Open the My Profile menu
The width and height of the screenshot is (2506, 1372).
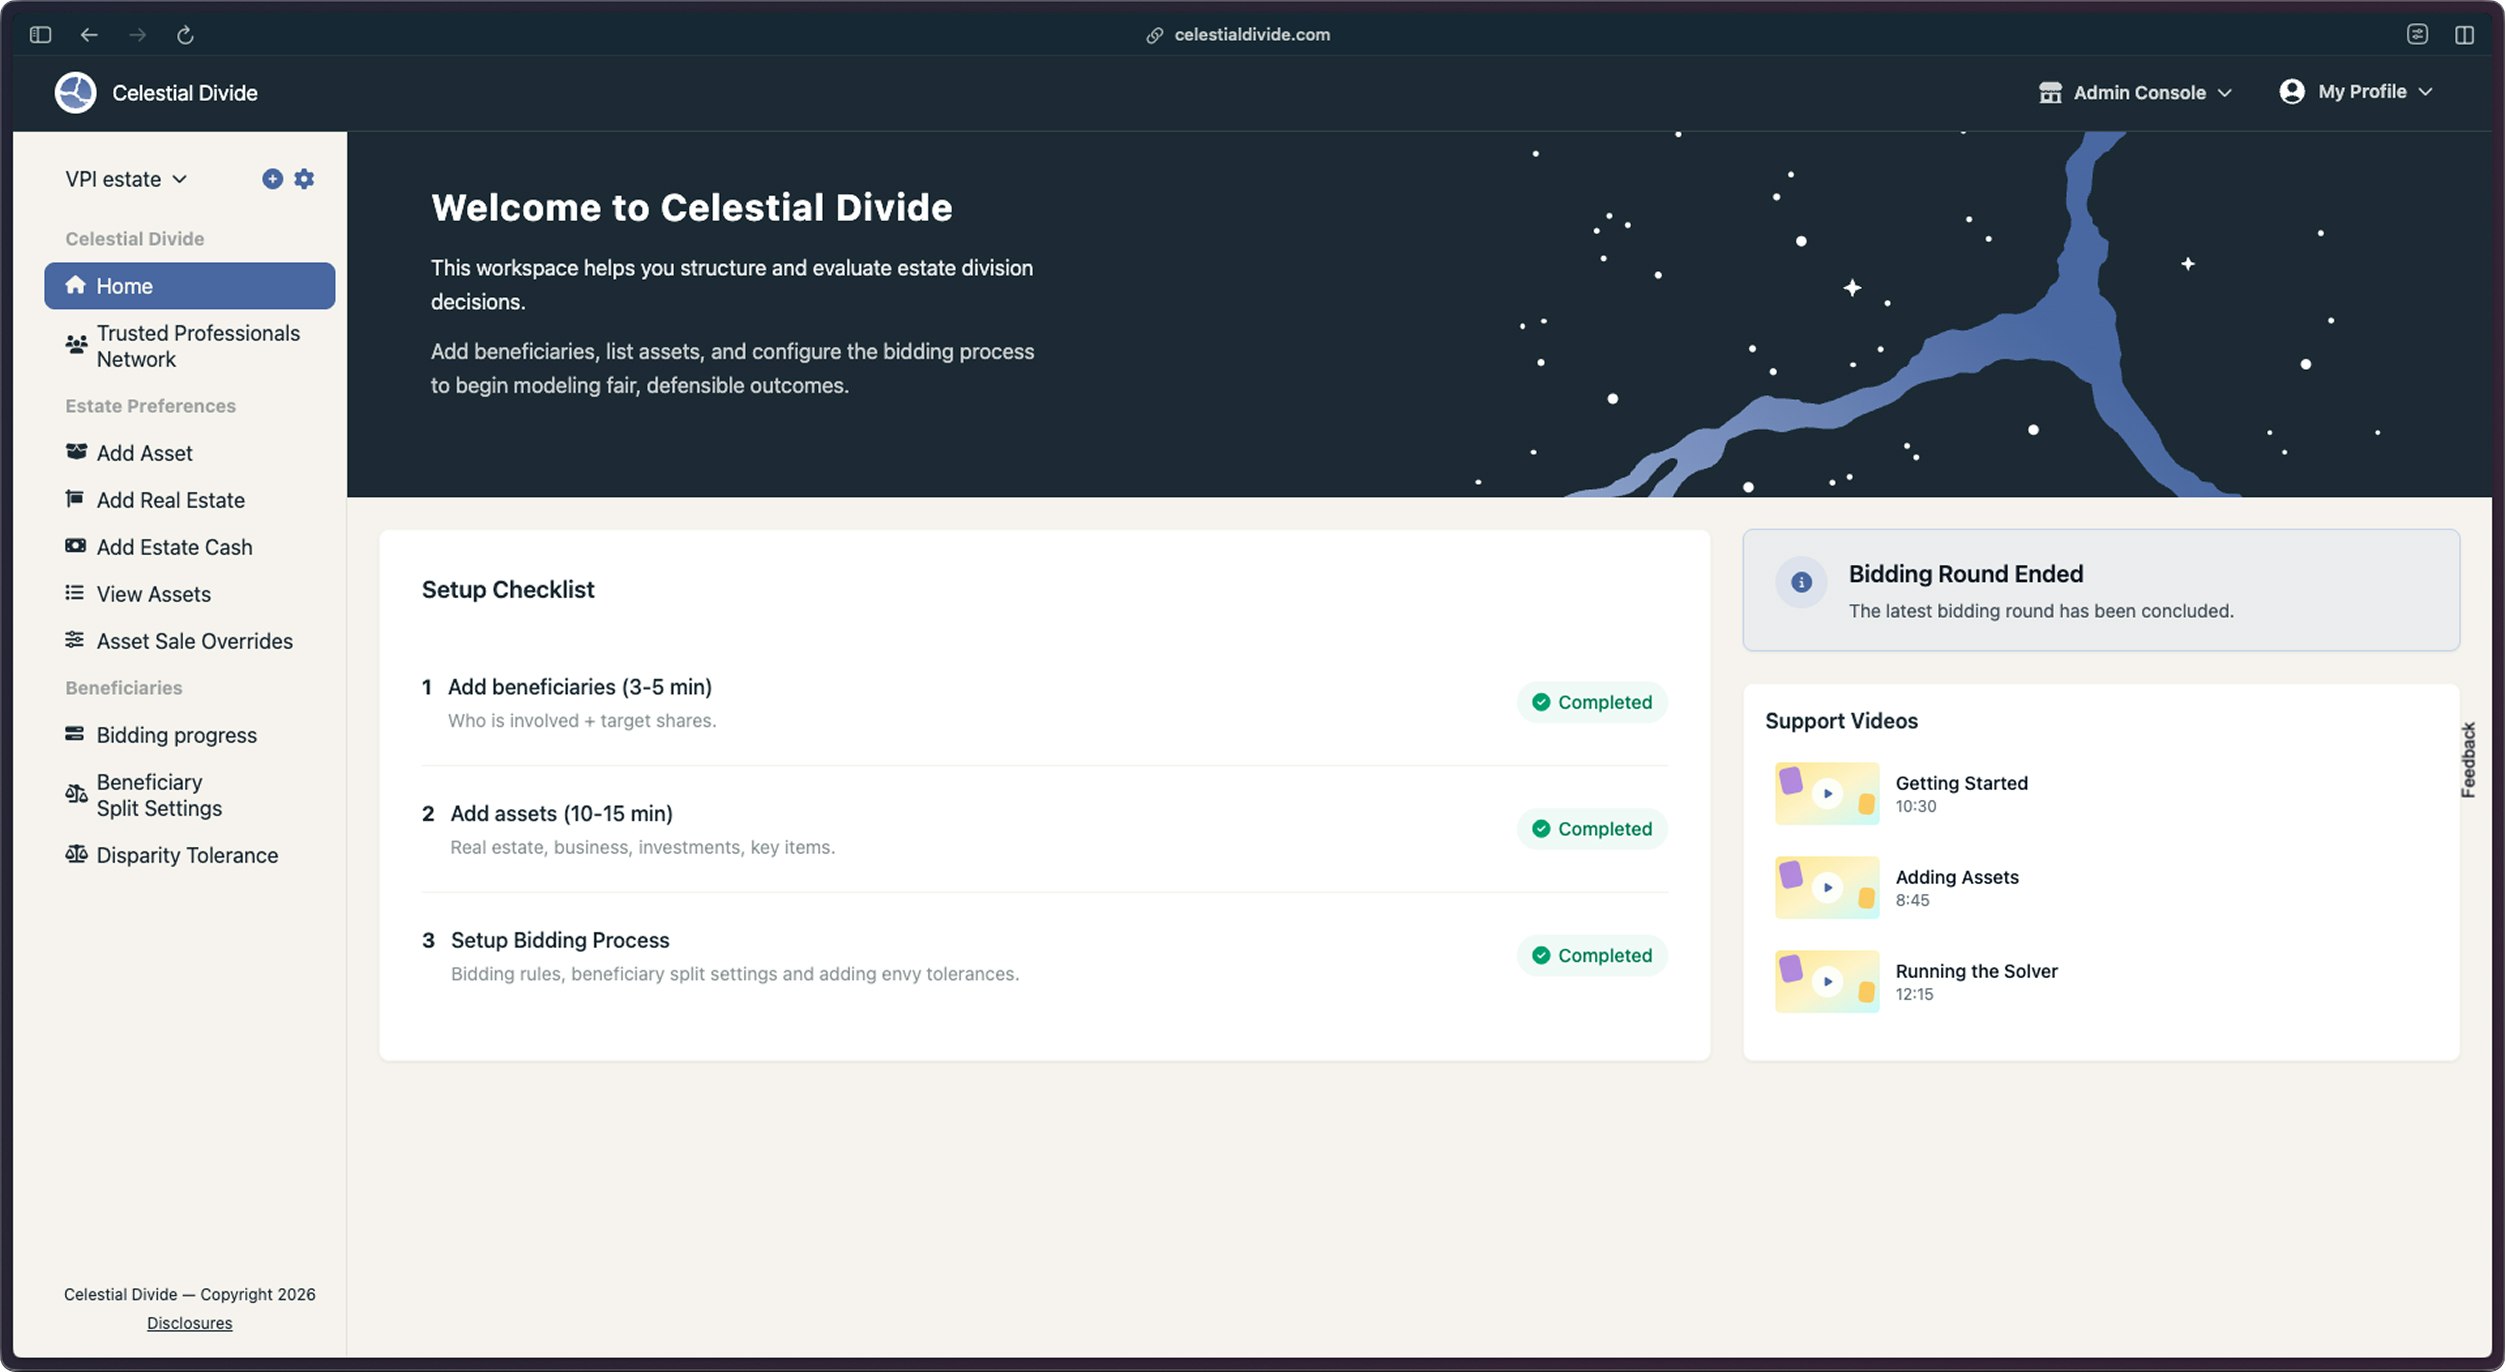click(2356, 92)
